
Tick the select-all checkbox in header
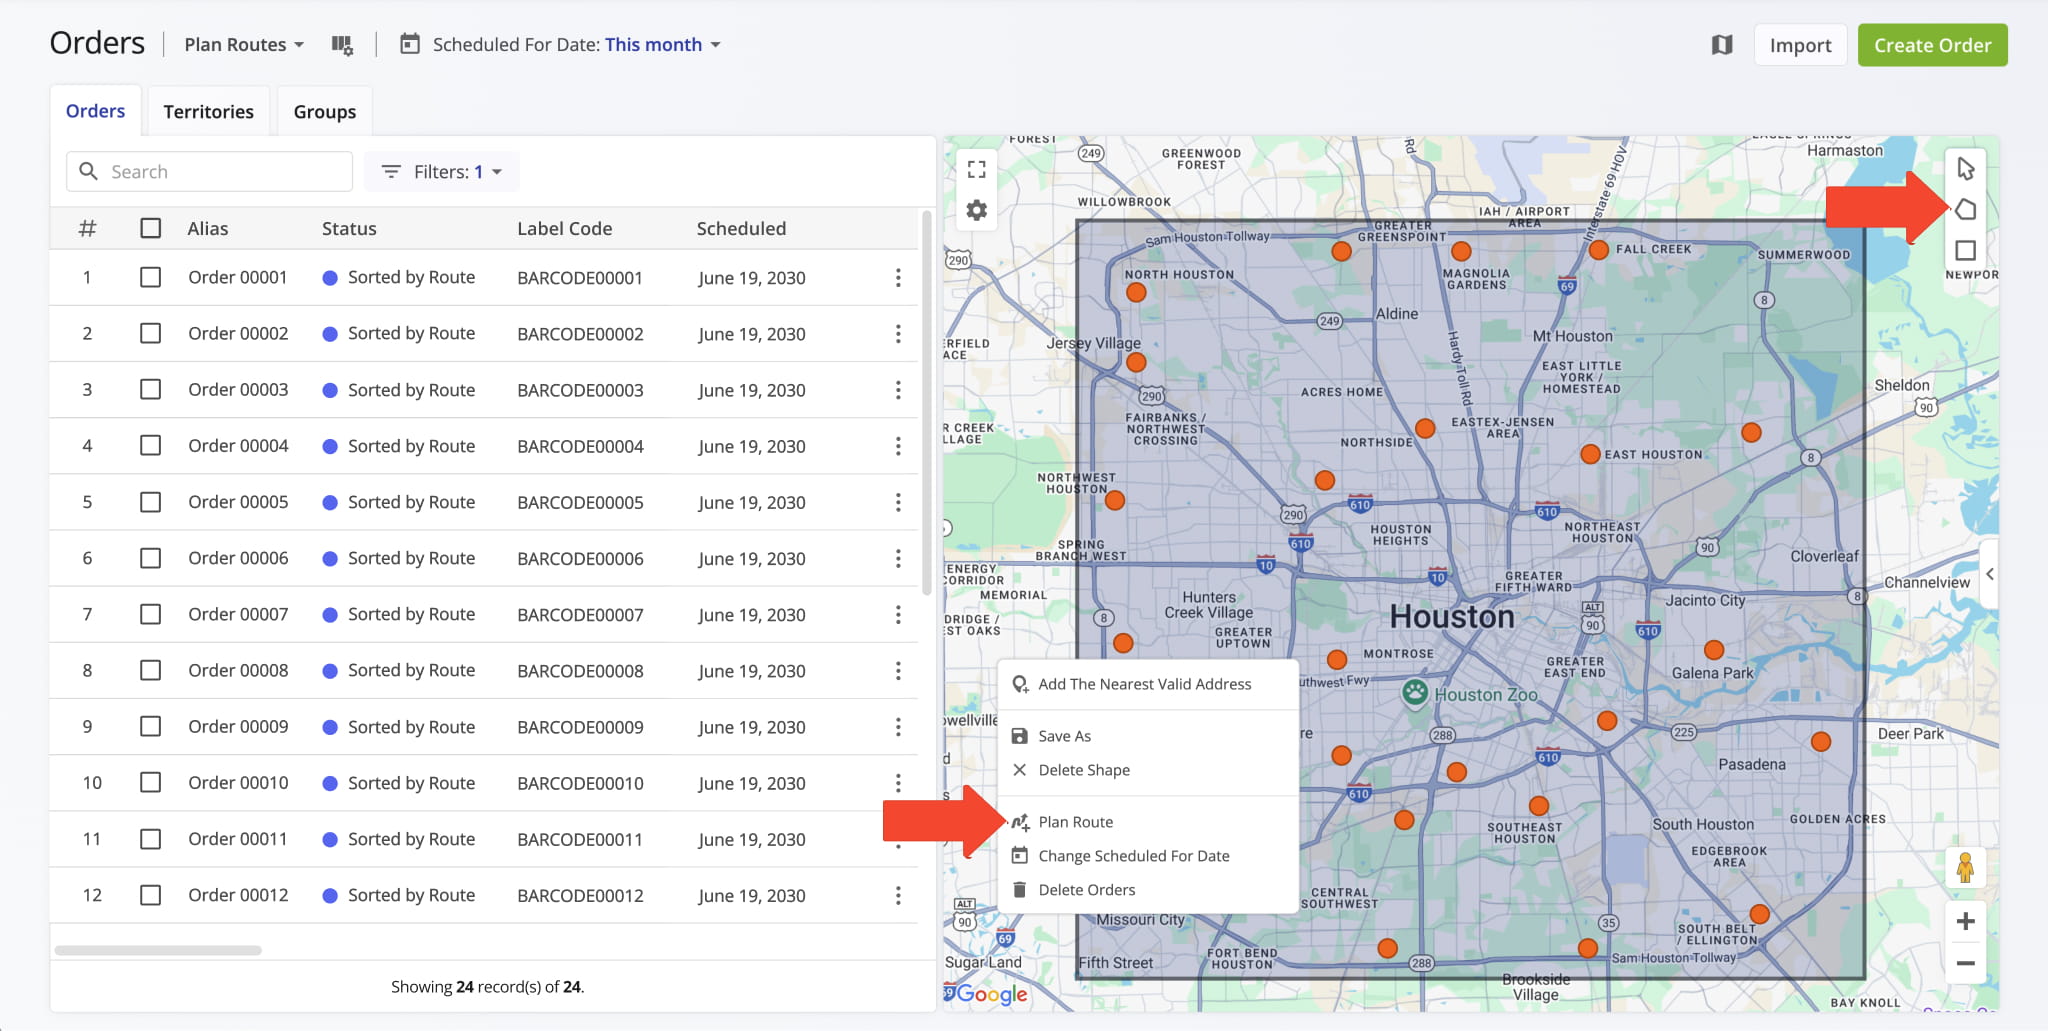click(x=151, y=228)
